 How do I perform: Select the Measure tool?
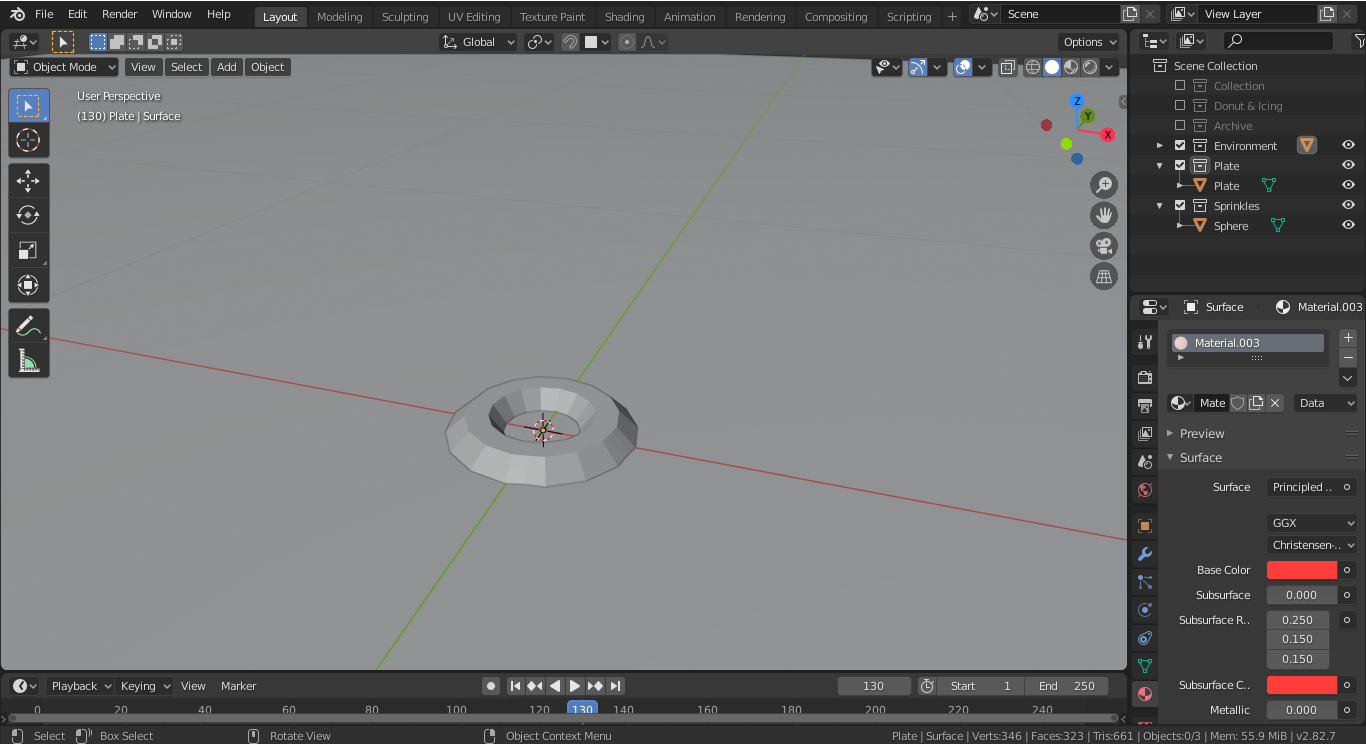[x=28, y=361]
